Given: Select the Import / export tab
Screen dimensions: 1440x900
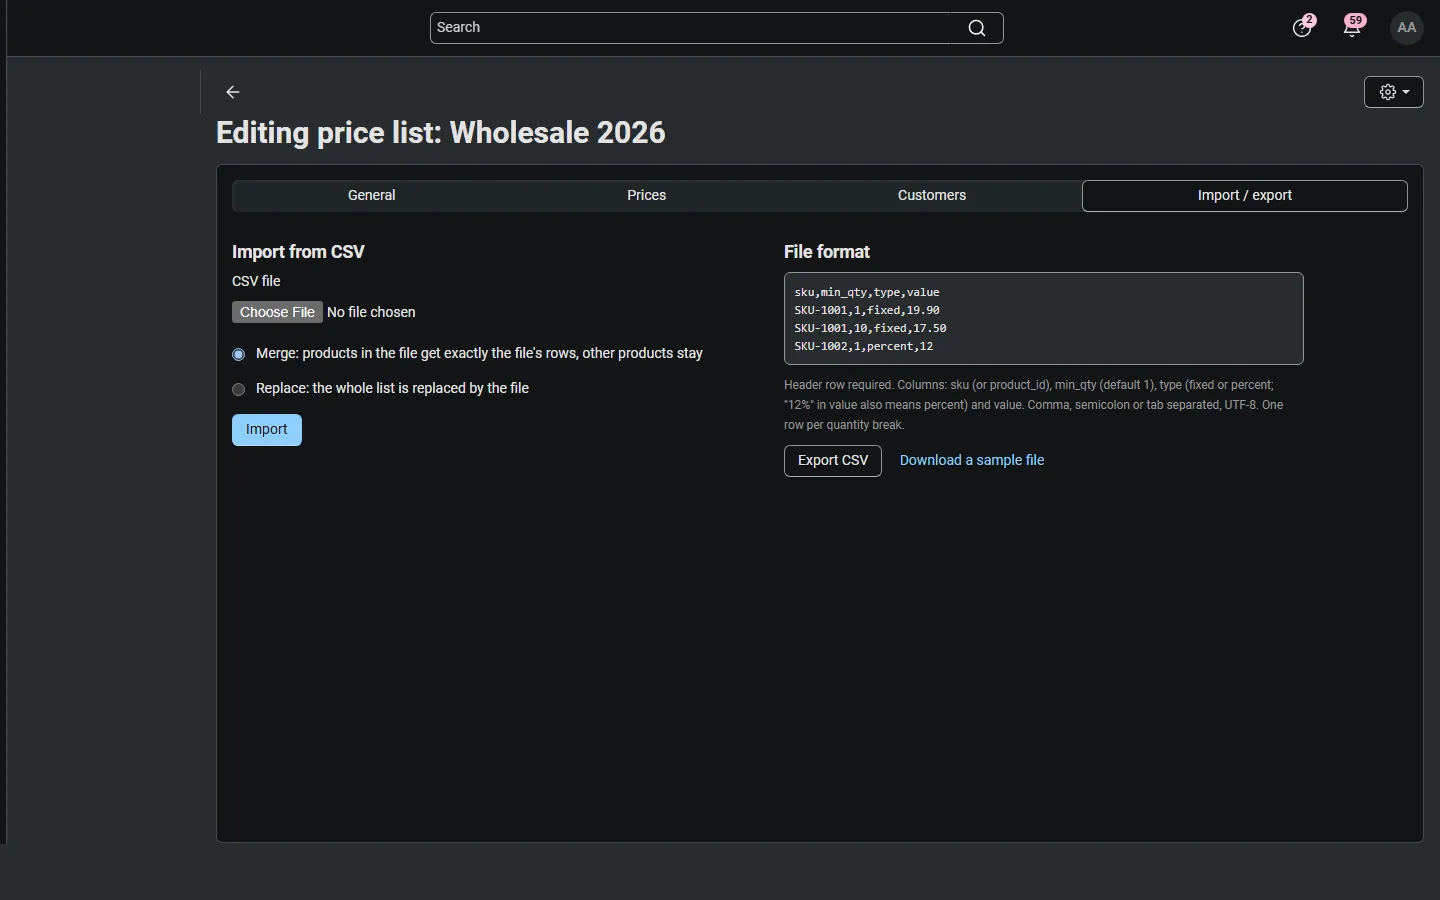Looking at the screenshot, I should click(x=1245, y=196).
